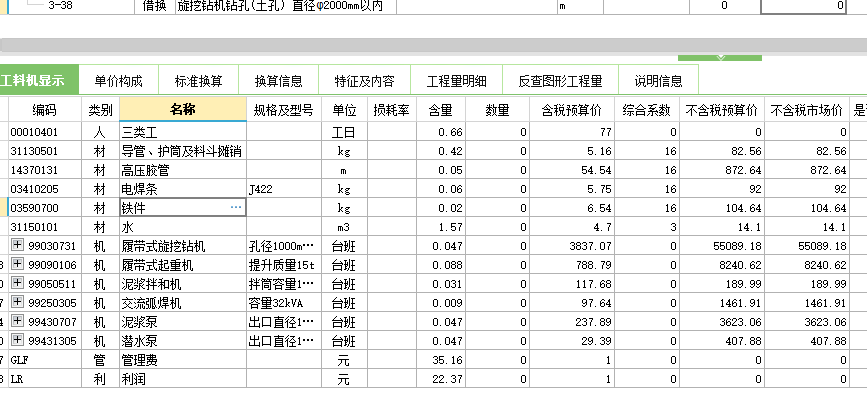Screen dimensions: 867x393
Task: Click the 不含税预算价 column header
Action: [722, 110]
